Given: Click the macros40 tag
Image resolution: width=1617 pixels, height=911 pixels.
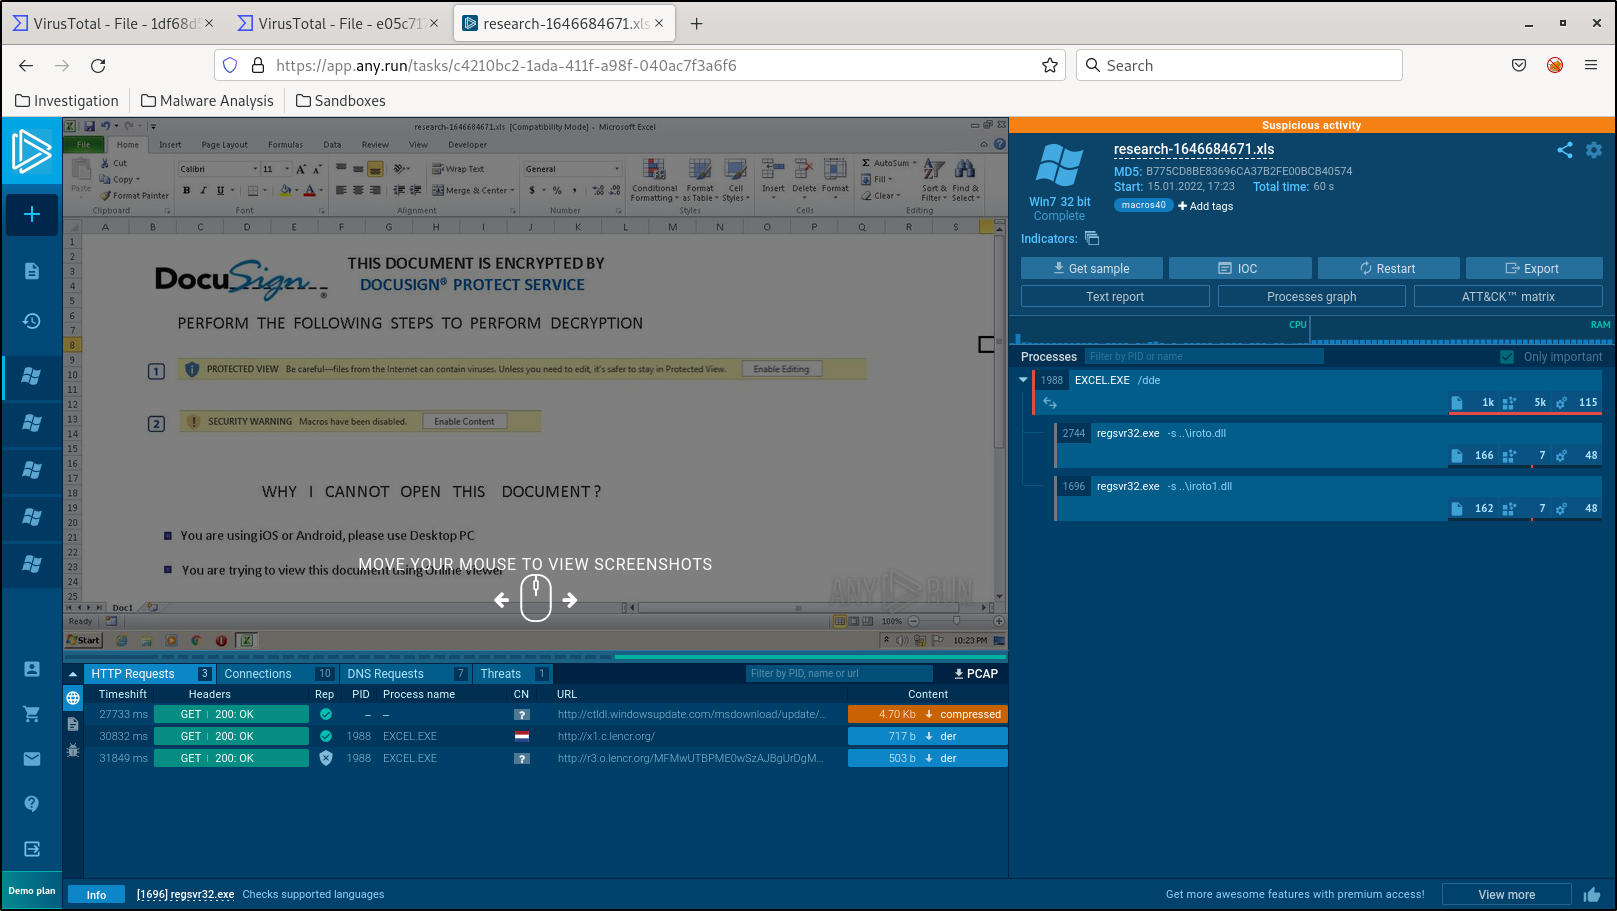Looking at the screenshot, I should (x=1143, y=205).
